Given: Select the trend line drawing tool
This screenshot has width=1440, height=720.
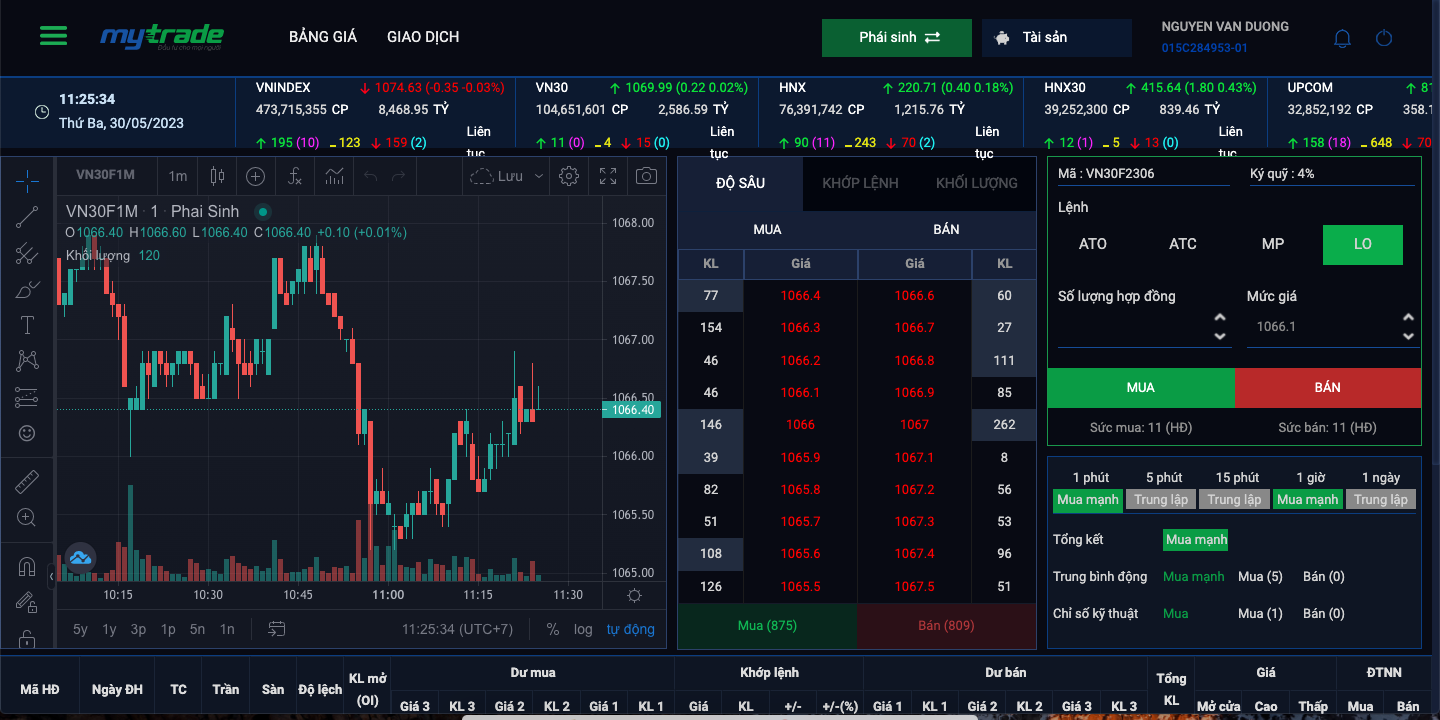Looking at the screenshot, I should click(x=27, y=216).
